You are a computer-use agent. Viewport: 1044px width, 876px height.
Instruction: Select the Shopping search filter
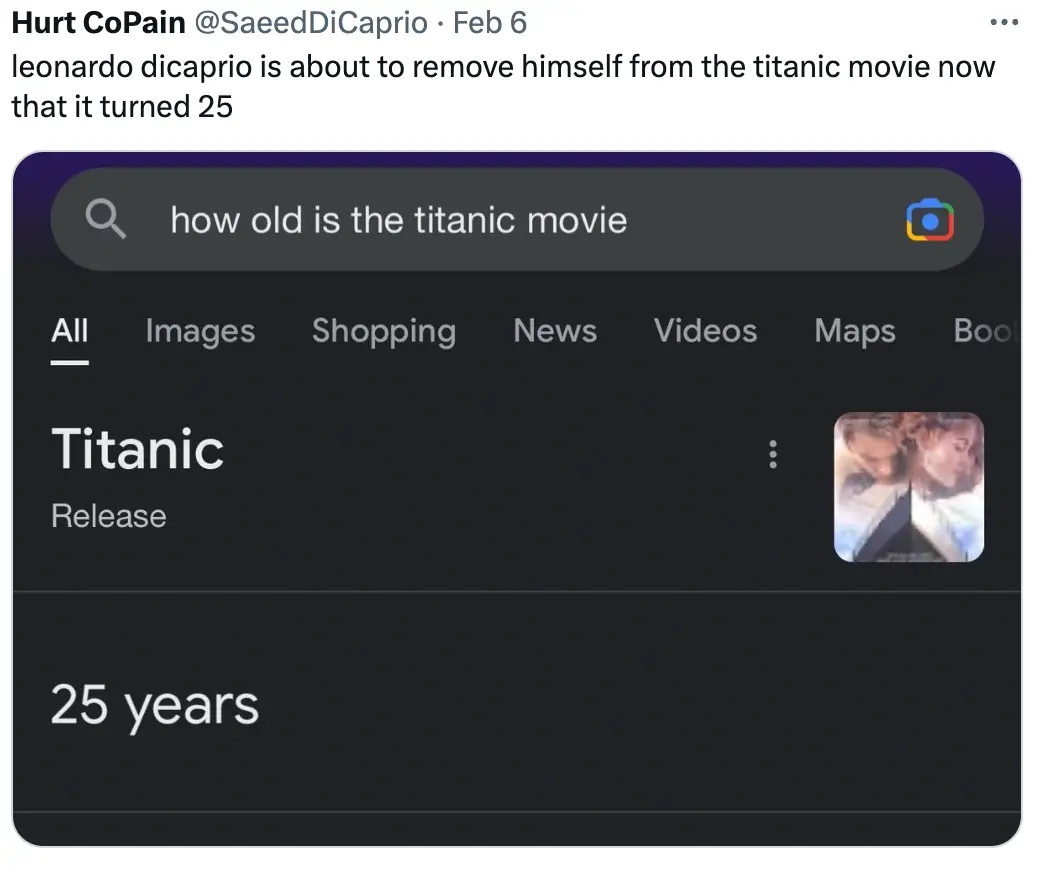click(x=383, y=331)
